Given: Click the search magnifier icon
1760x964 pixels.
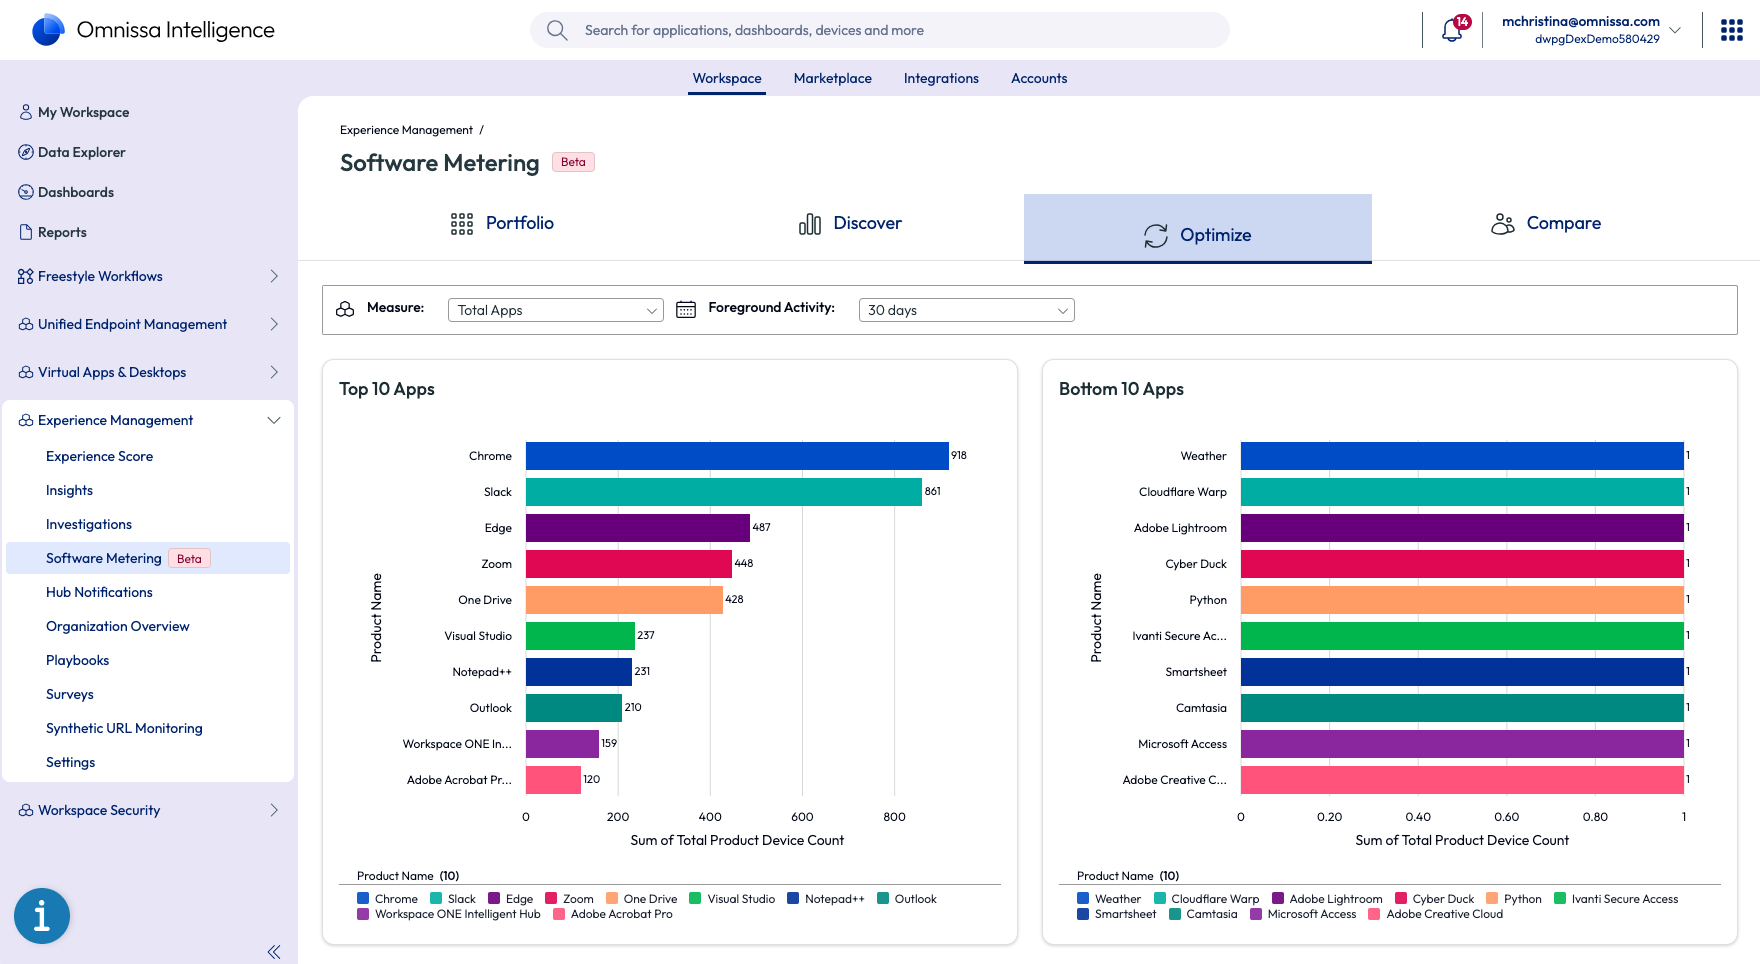Looking at the screenshot, I should 557,30.
